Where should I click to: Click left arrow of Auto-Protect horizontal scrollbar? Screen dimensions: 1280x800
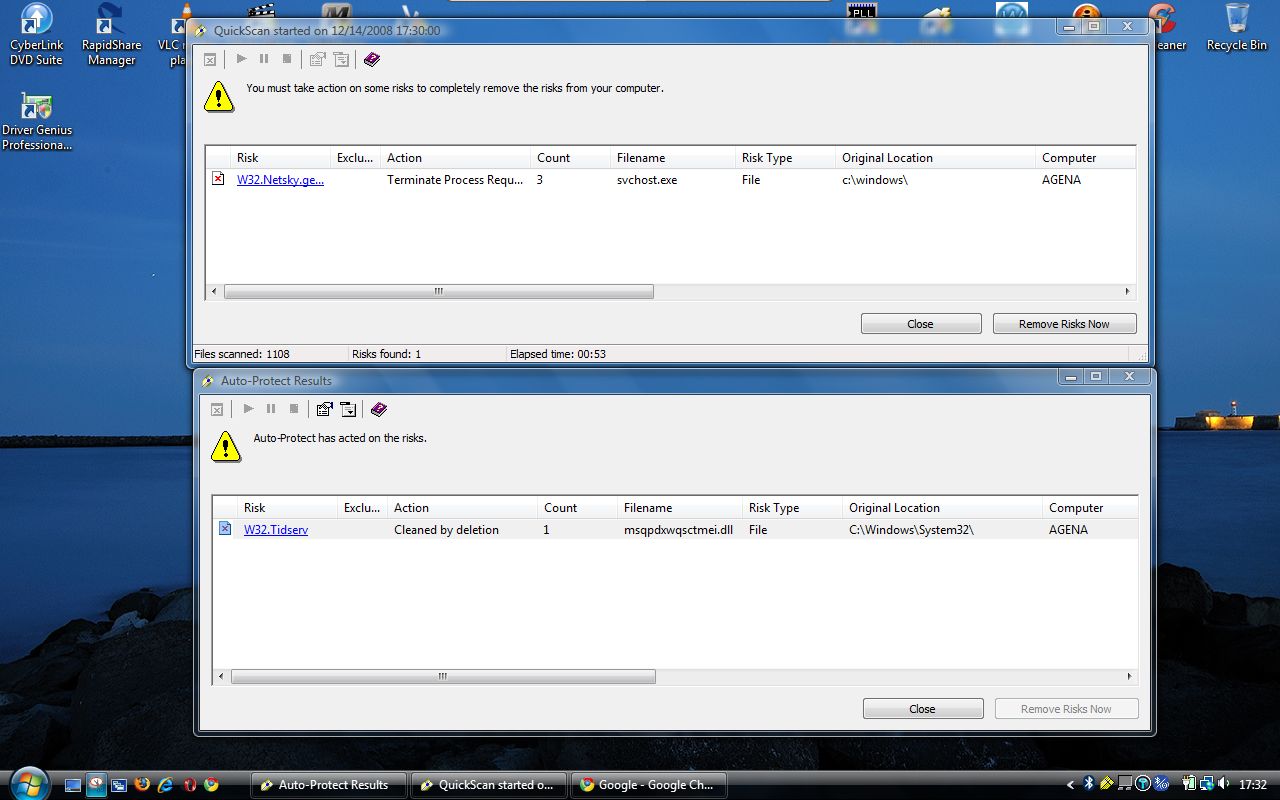tap(221, 677)
